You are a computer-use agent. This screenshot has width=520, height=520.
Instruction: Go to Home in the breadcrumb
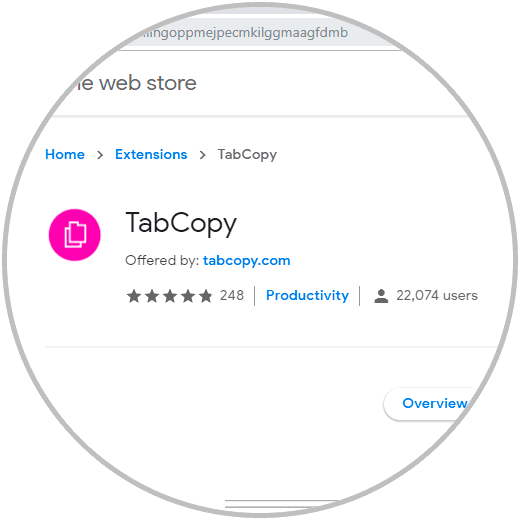65,154
